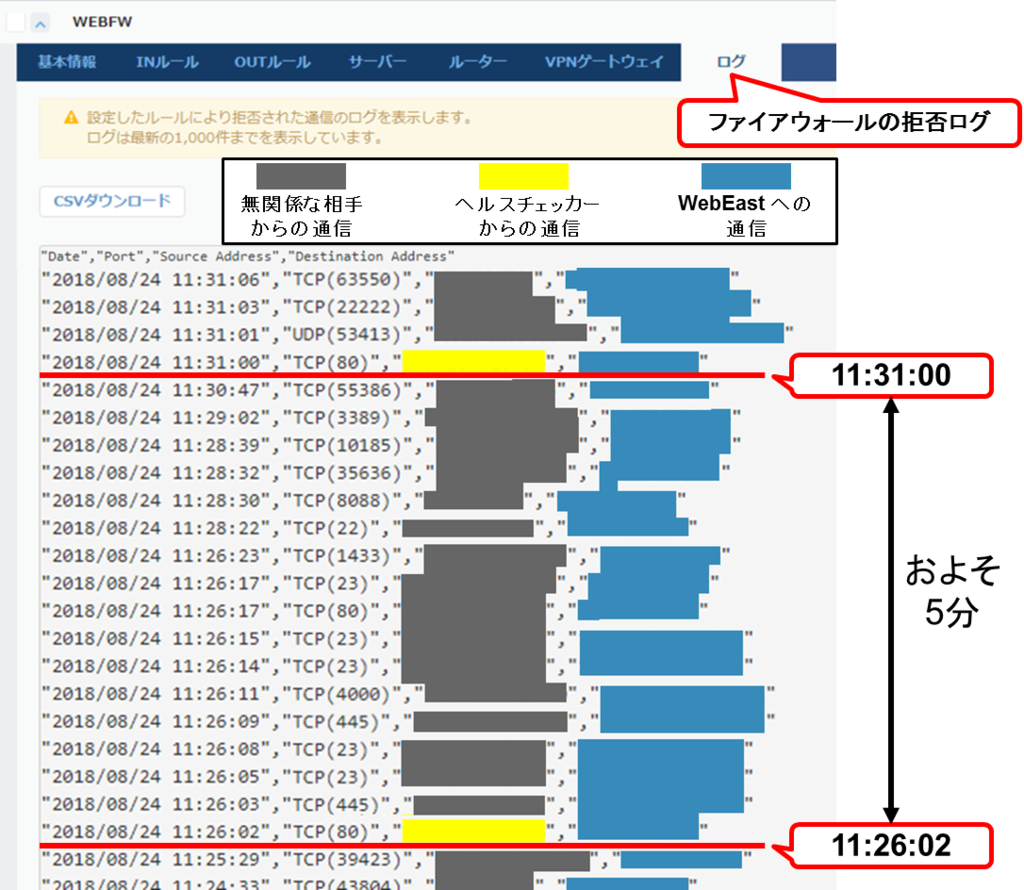Collapse the WEBFW section chevron
This screenshot has width=1024, height=890.
[x=40, y=24]
